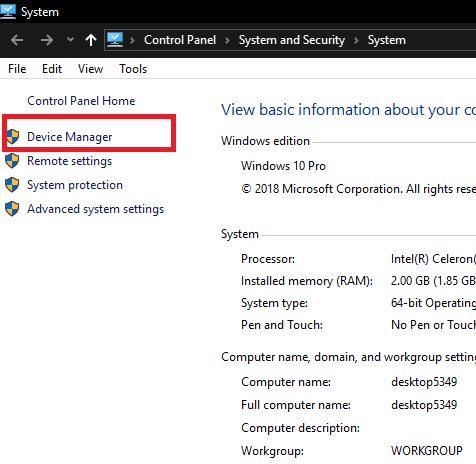Click shield icon beside Remote settings

point(12,161)
